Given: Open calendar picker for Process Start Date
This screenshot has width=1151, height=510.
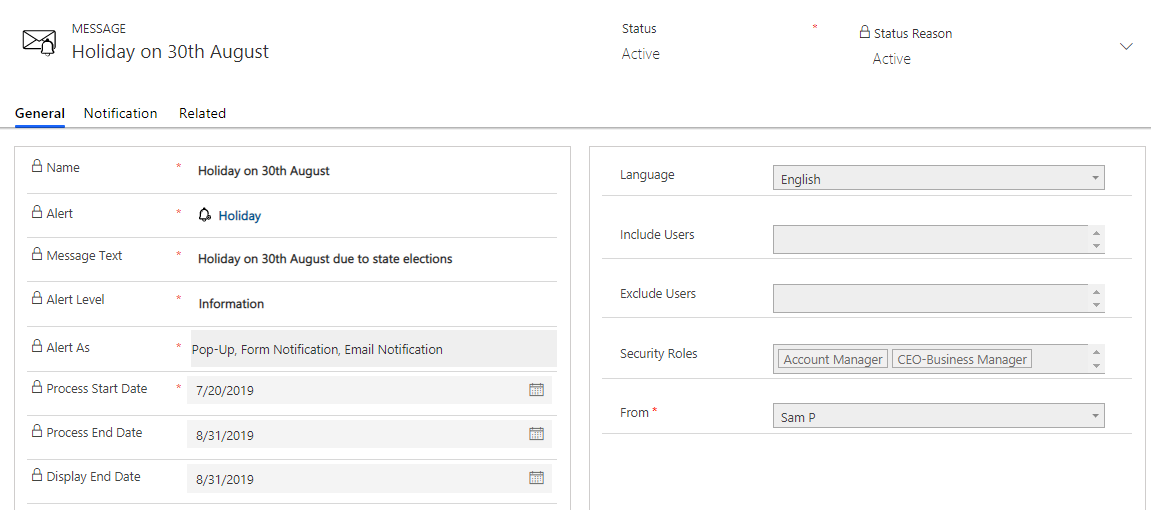Looking at the screenshot, I should click(536, 390).
